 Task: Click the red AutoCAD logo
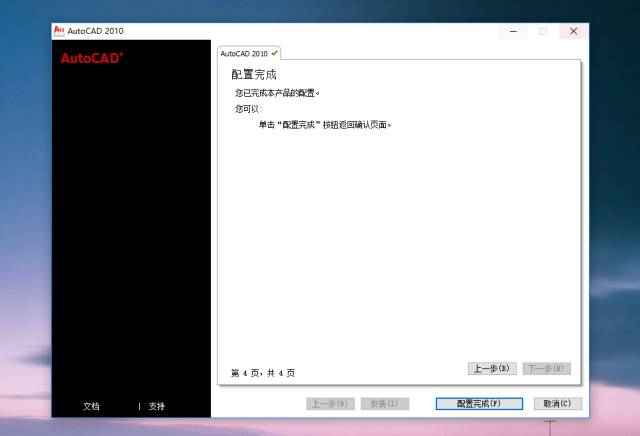tap(92, 58)
